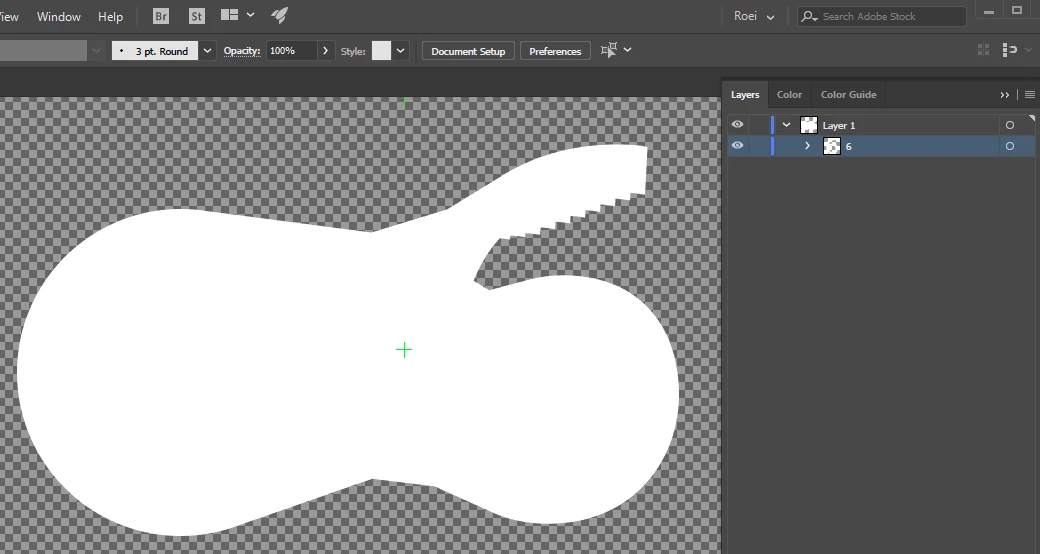Switch to the Color Guide tab

click(x=848, y=94)
